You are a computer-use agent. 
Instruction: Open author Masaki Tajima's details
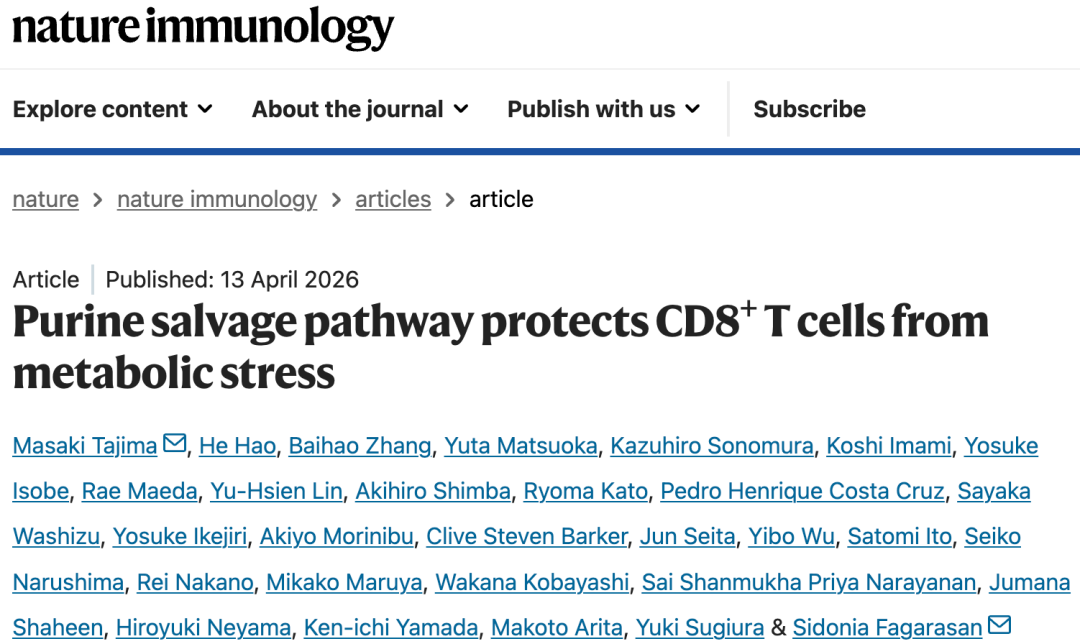[85, 445]
